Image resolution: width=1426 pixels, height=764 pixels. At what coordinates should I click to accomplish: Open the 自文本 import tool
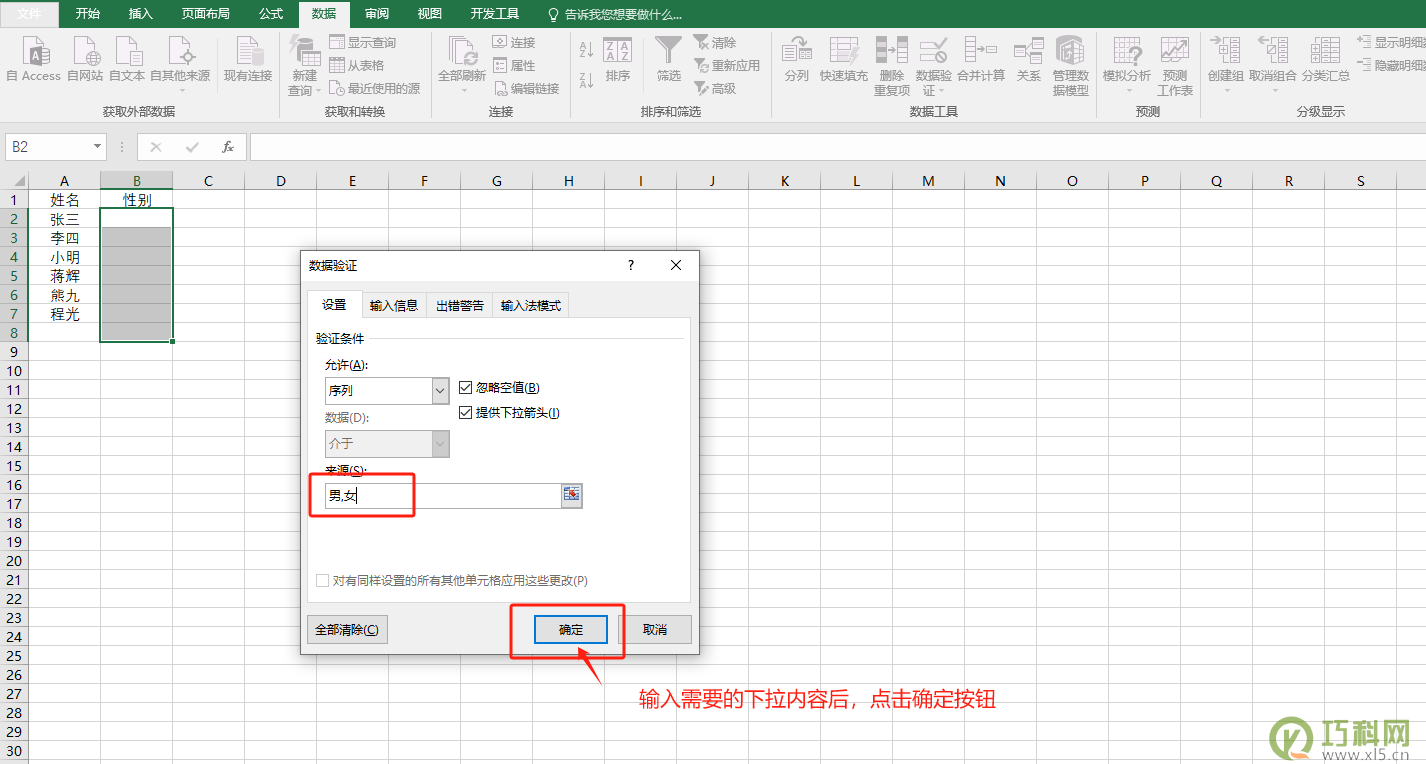(x=127, y=58)
